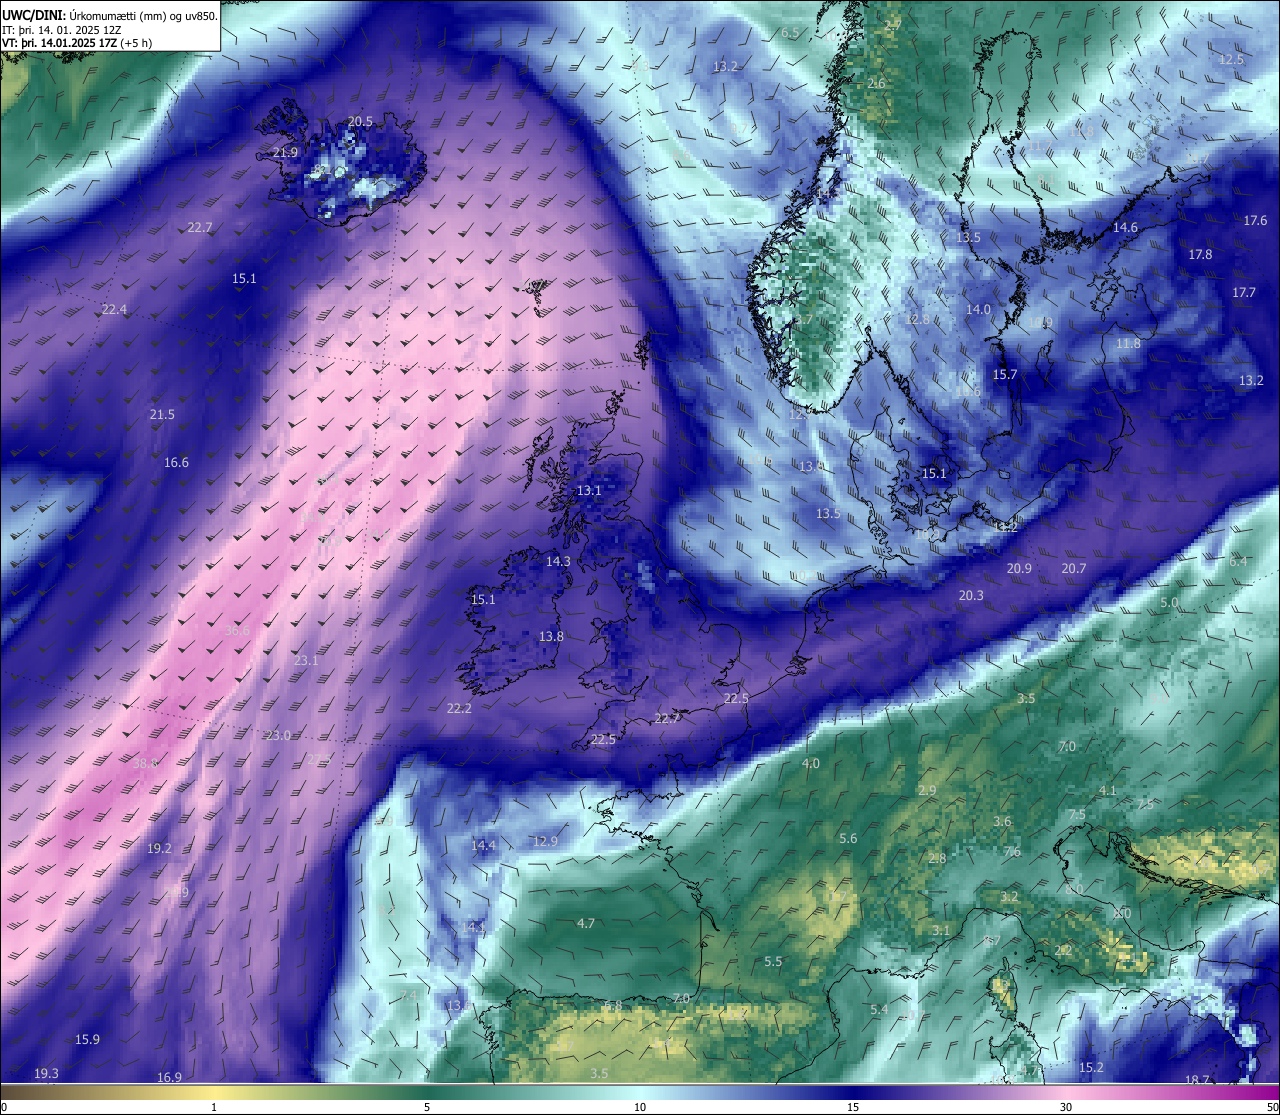Click the 0 label on the colour scale

click(5, 1106)
